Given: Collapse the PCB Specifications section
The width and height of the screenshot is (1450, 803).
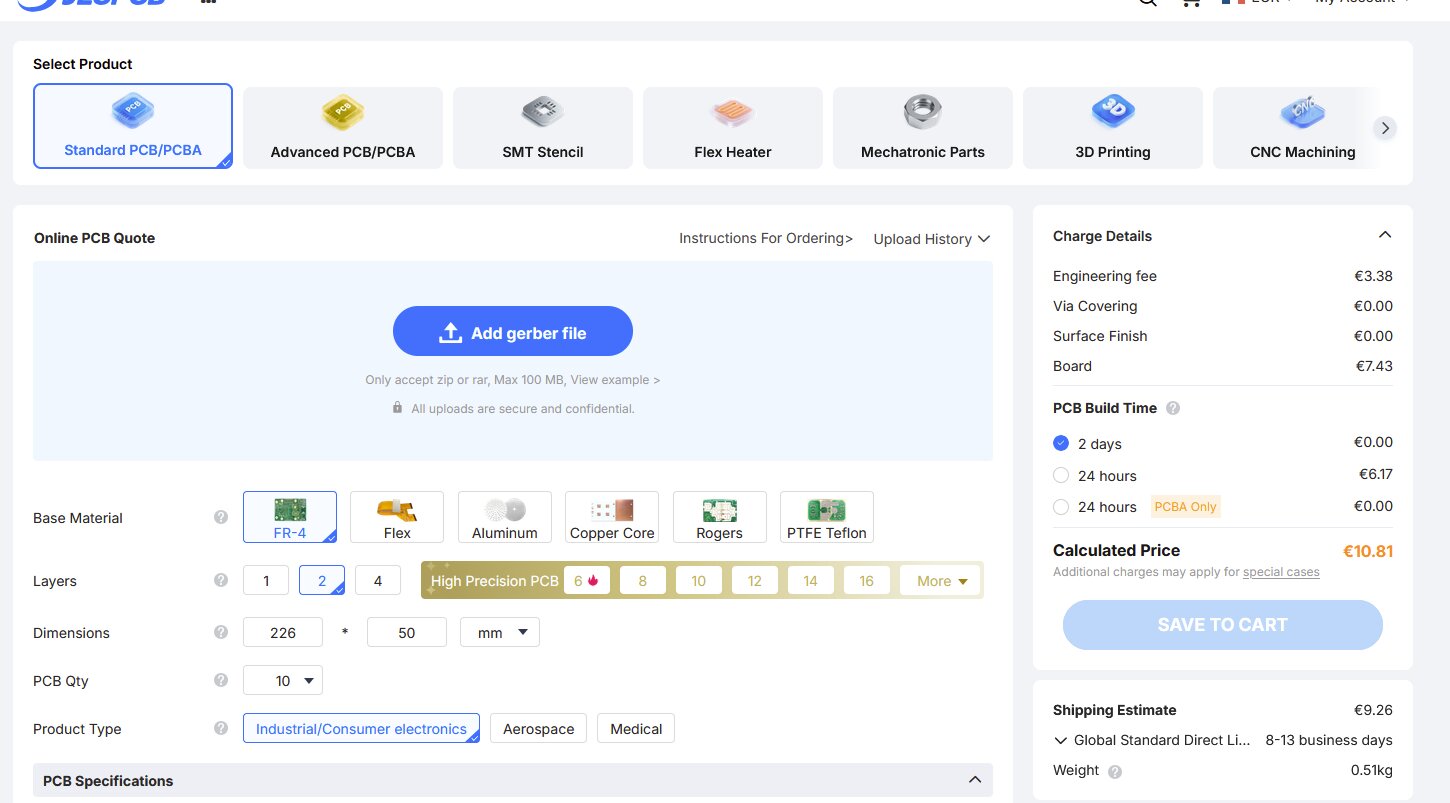Looking at the screenshot, I should coord(974,780).
